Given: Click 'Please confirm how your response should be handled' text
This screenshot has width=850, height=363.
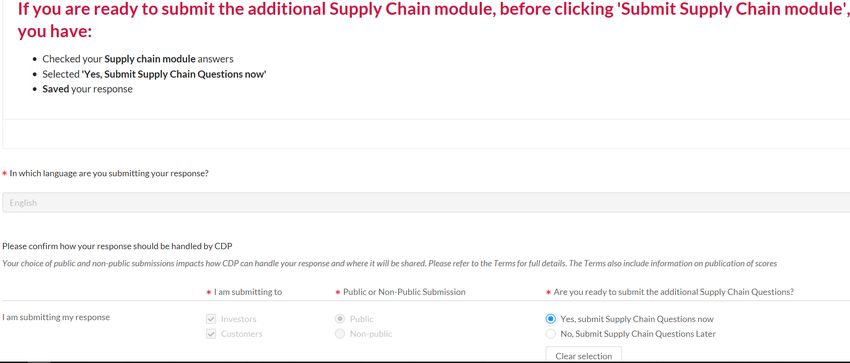Looking at the screenshot, I should pos(117,246).
